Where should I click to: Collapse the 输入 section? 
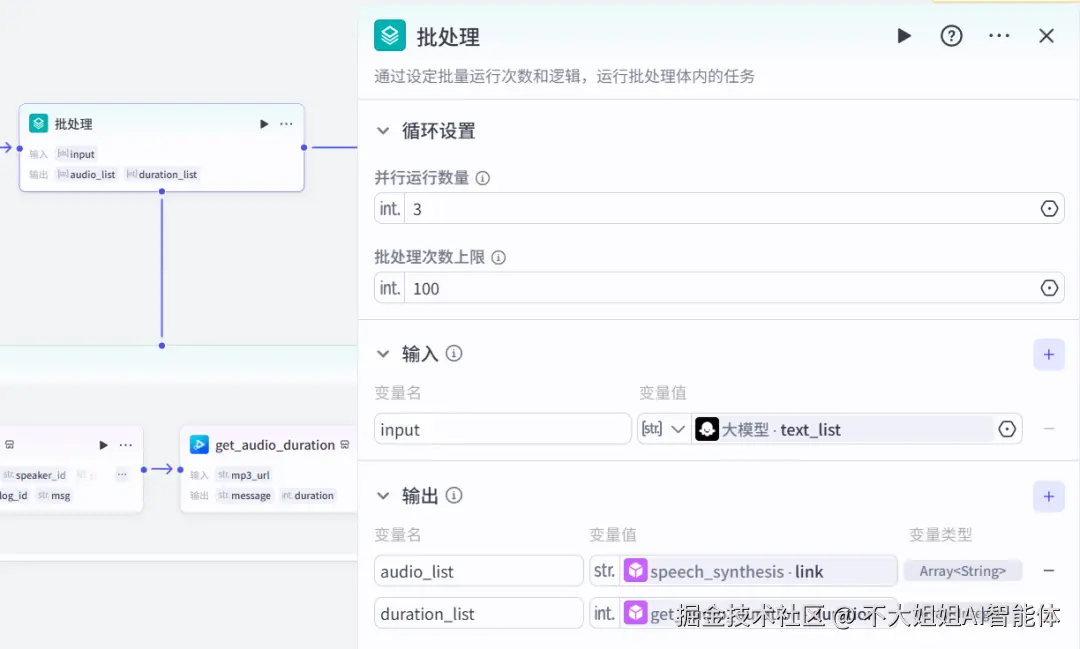click(383, 353)
